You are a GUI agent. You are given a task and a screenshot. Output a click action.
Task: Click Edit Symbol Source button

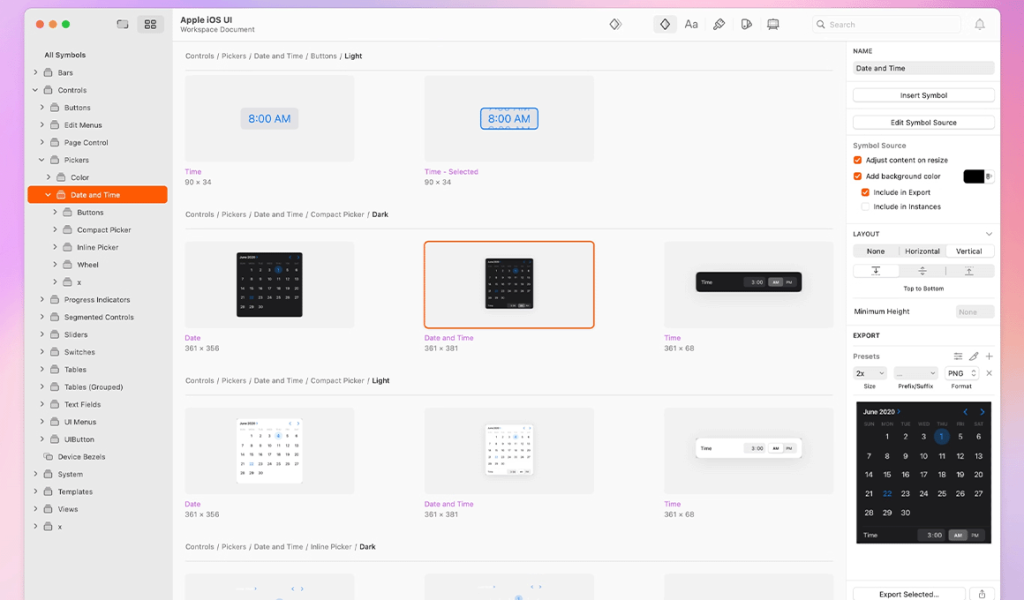tap(923, 123)
